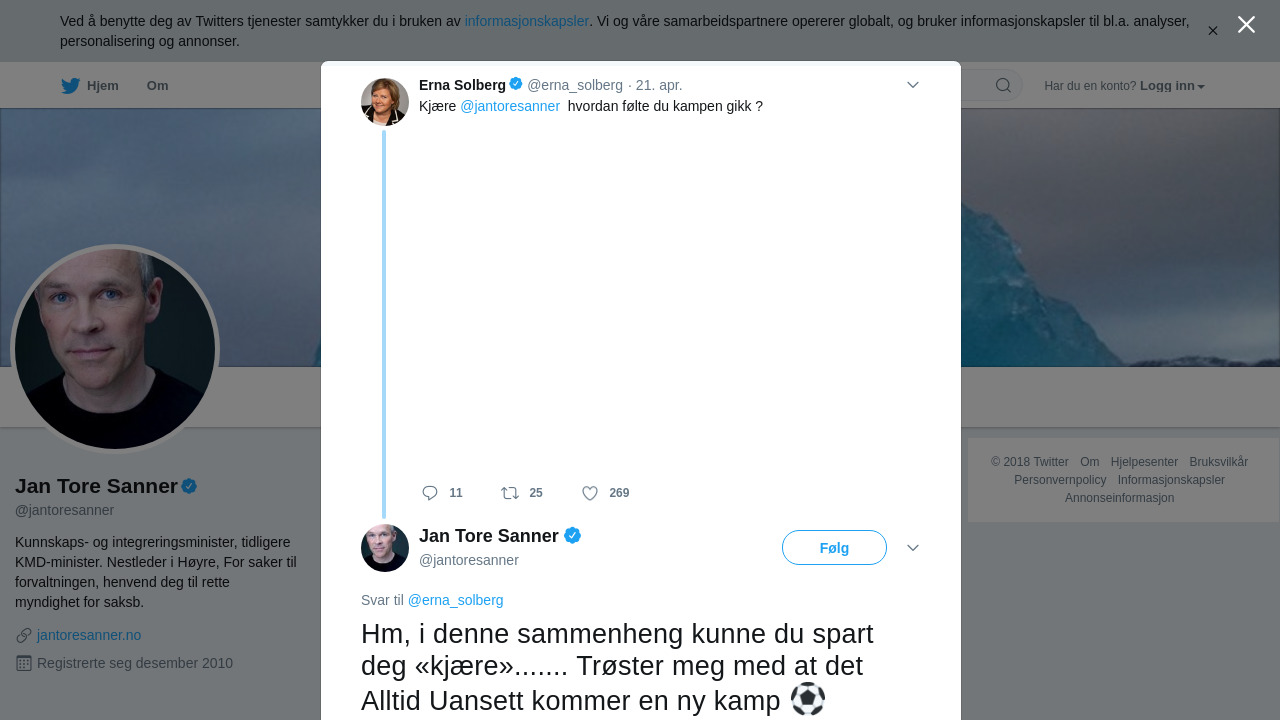The height and width of the screenshot is (720, 1280).
Task: Expand the options chevron on Erna Solberg's tweet
Action: coord(913,85)
